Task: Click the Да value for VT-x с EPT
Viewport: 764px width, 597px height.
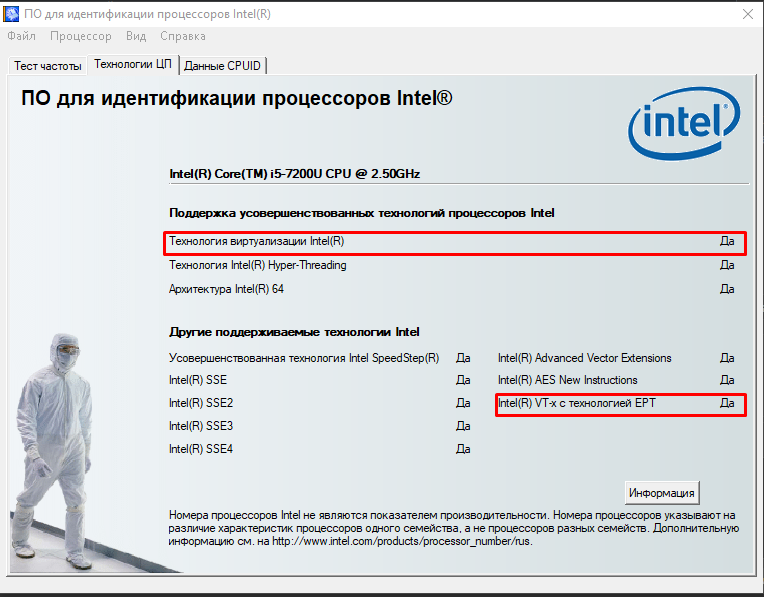Action: 727,403
